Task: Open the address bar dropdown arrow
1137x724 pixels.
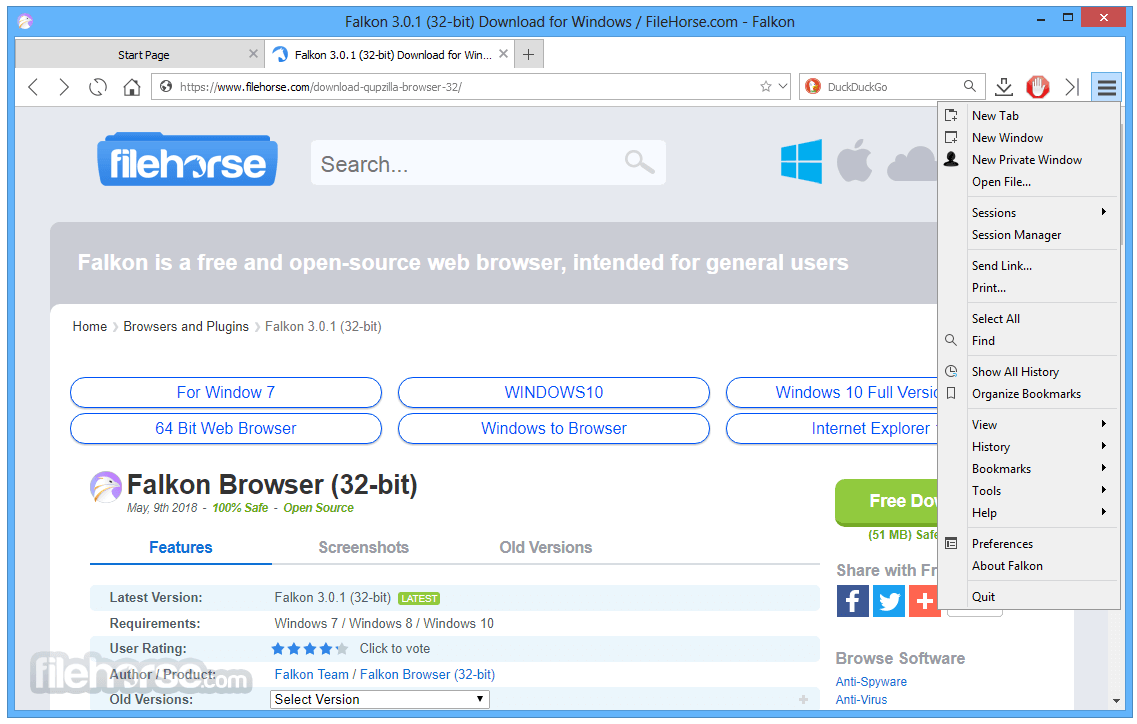Action: tap(783, 86)
